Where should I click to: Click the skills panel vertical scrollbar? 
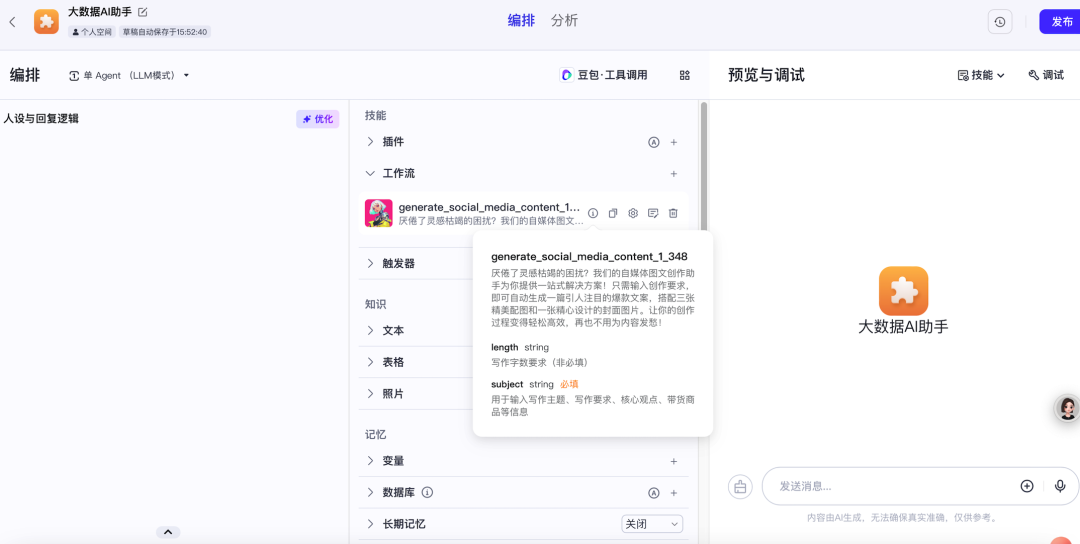(x=703, y=166)
